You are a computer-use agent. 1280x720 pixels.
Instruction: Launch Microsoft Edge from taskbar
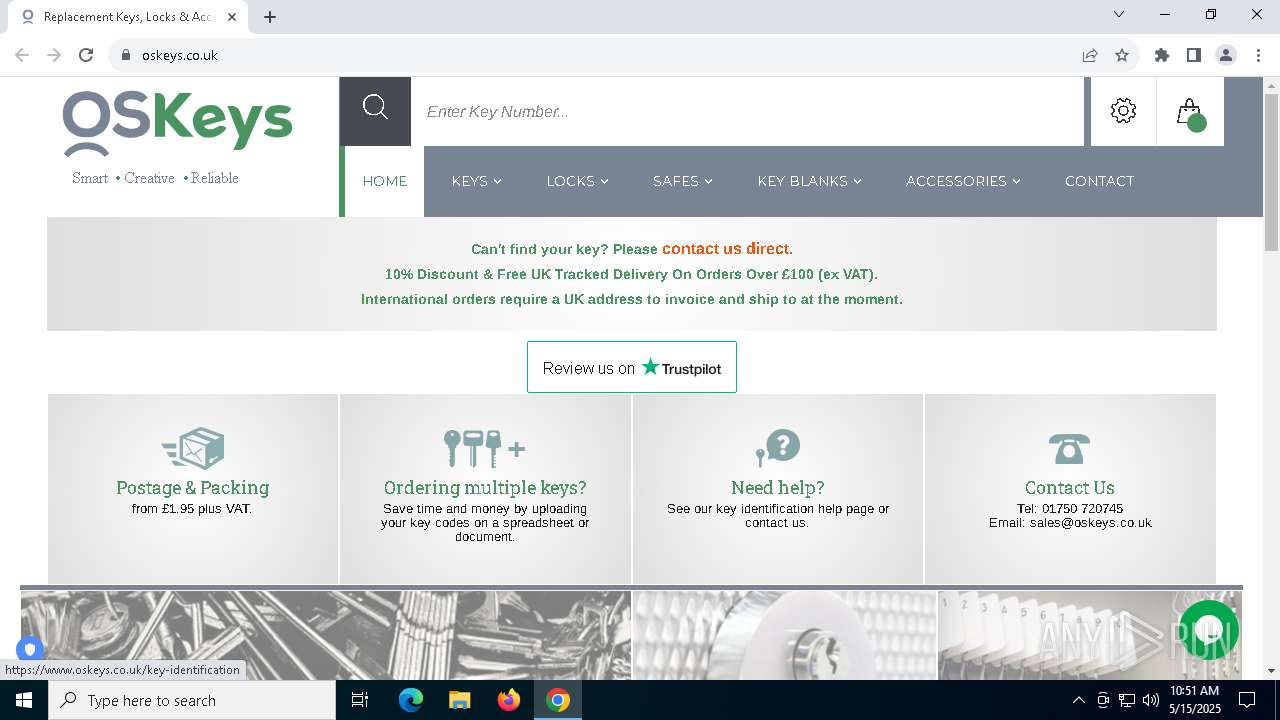[x=411, y=700]
